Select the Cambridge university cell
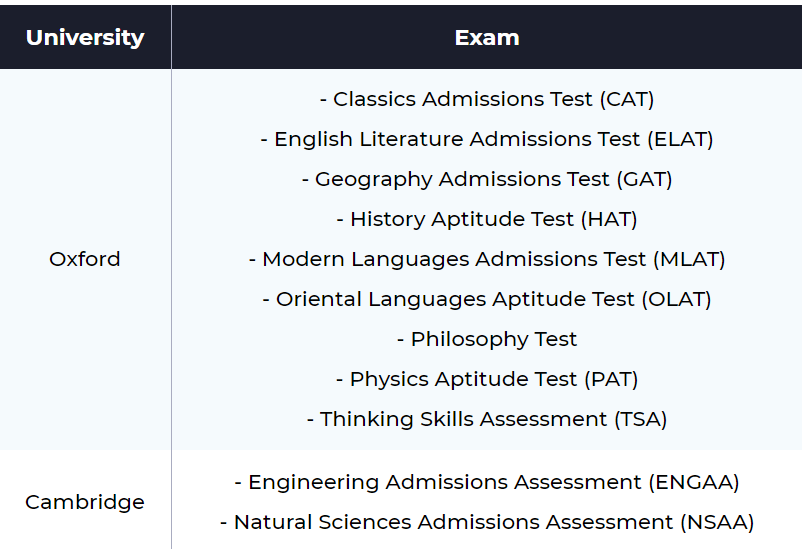Image resolution: width=802 pixels, height=549 pixels. (x=85, y=502)
